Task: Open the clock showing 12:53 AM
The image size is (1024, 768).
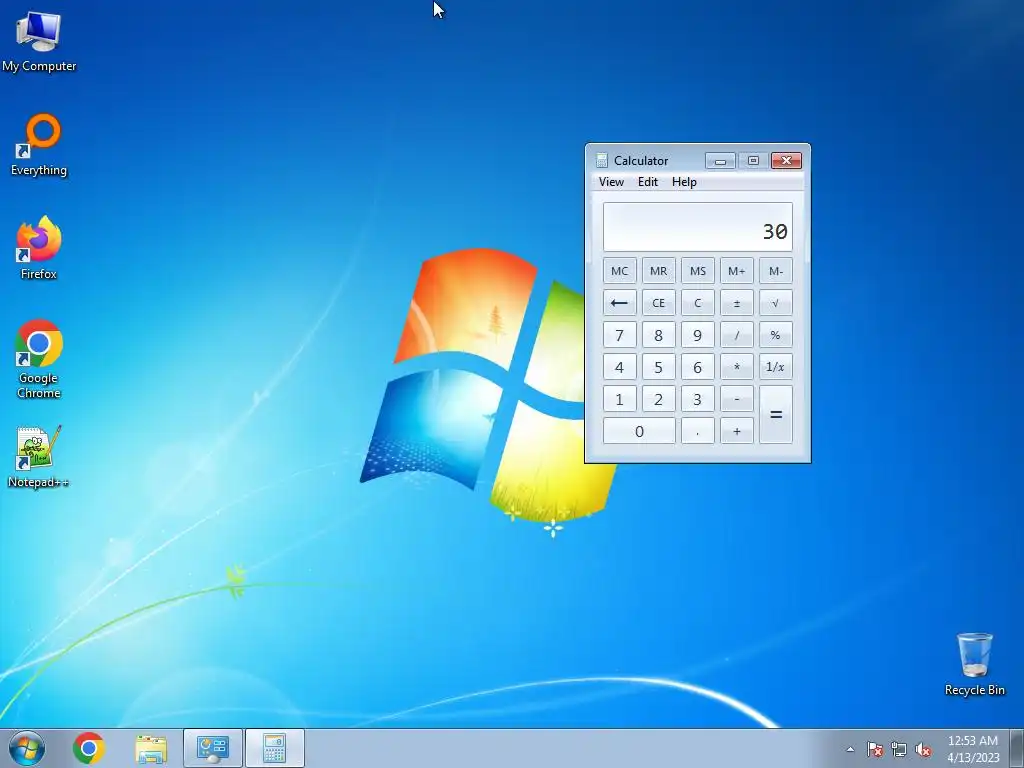Action: point(973,748)
